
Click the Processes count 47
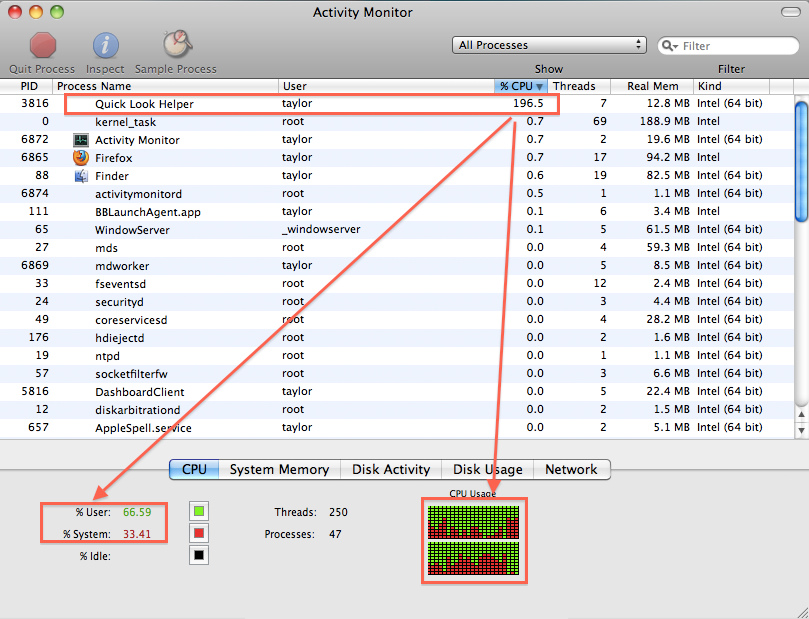pos(335,534)
